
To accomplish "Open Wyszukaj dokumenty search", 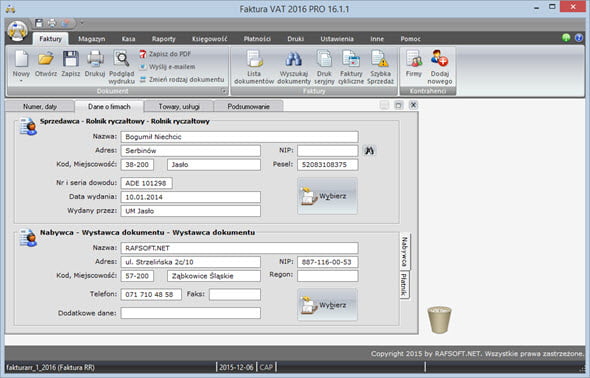I will pos(294,67).
